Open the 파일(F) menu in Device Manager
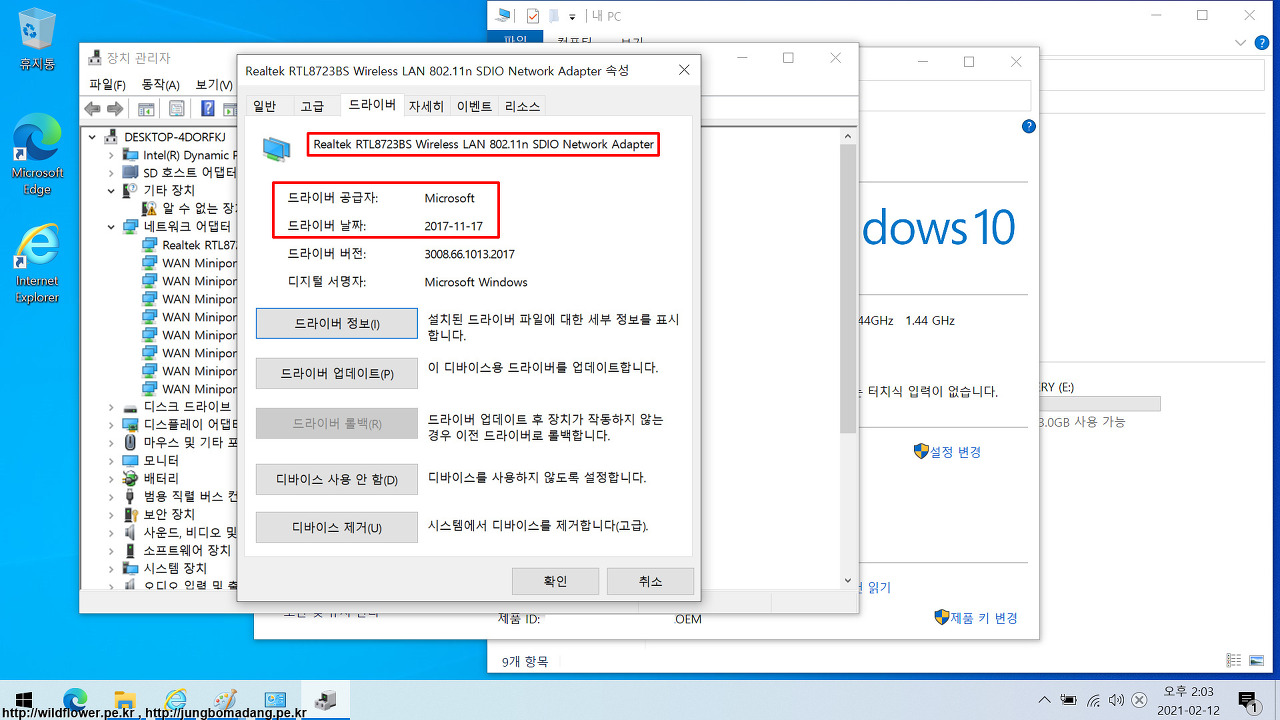The width and height of the screenshot is (1280, 720). (x=107, y=84)
